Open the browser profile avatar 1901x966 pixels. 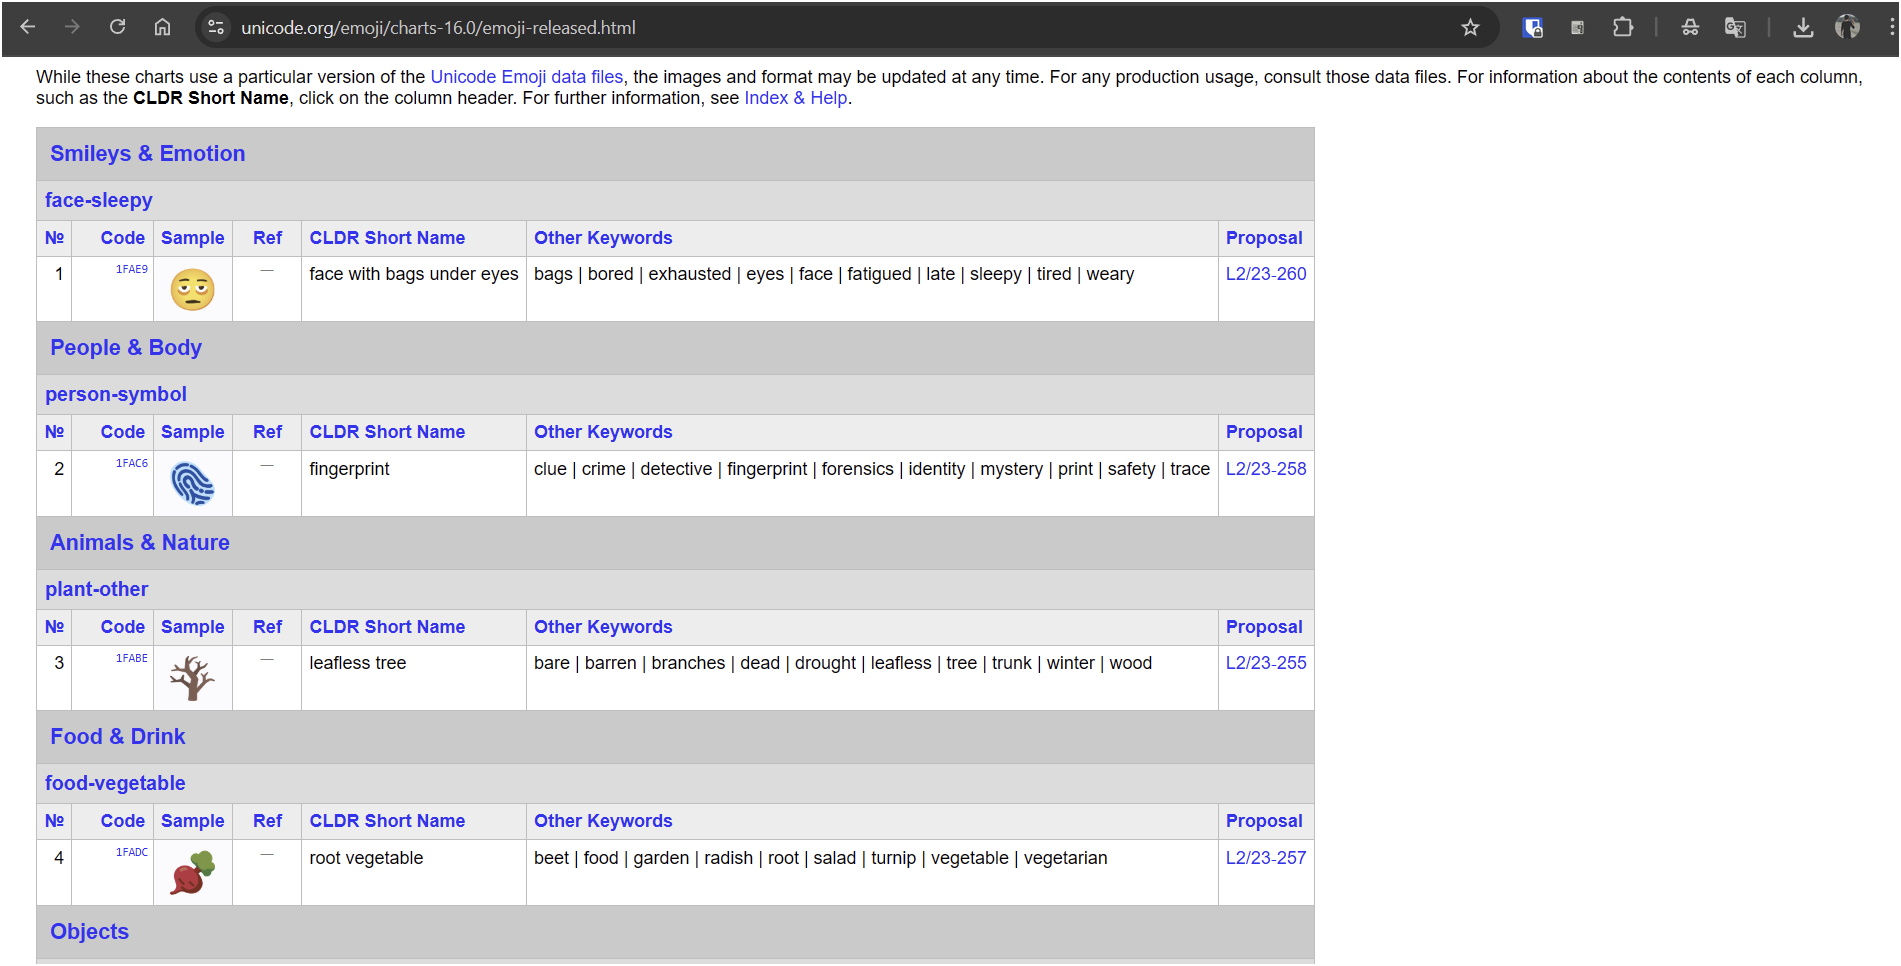1847,27
